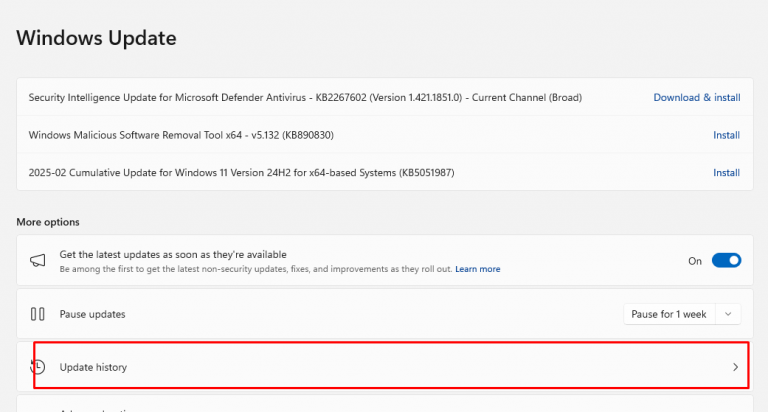The width and height of the screenshot is (768, 412).
Task: Expand the pause duration chevron arrow
Action: coord(729,314)
